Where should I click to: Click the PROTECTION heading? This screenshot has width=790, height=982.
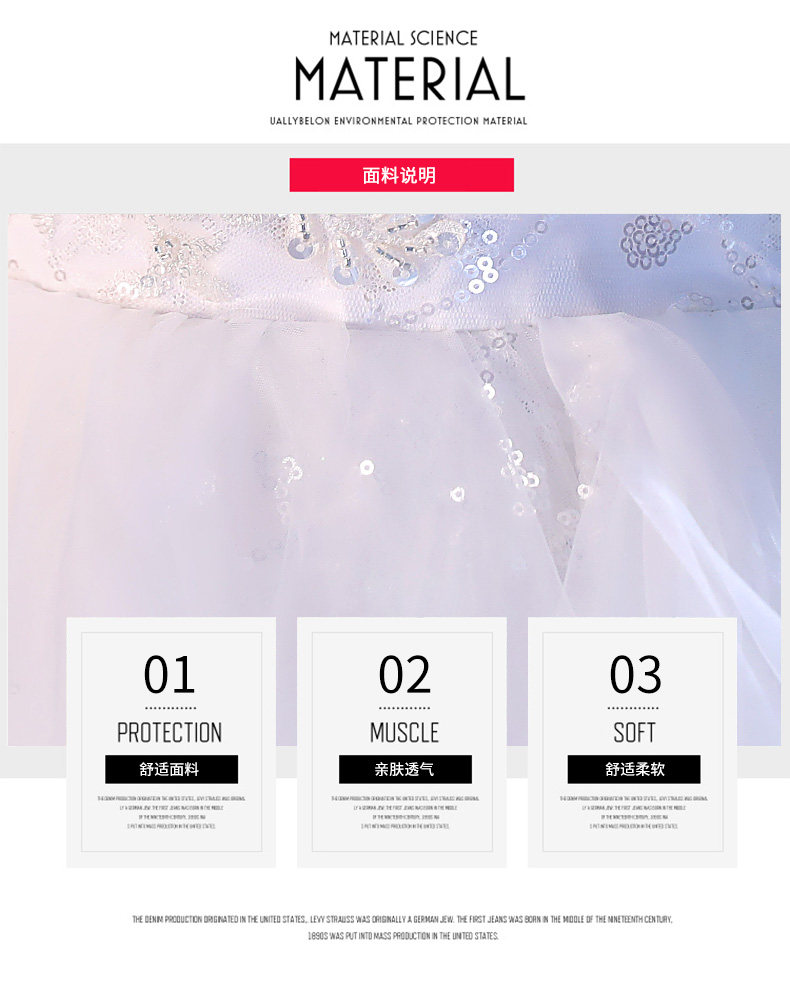[x=169, y=732]
